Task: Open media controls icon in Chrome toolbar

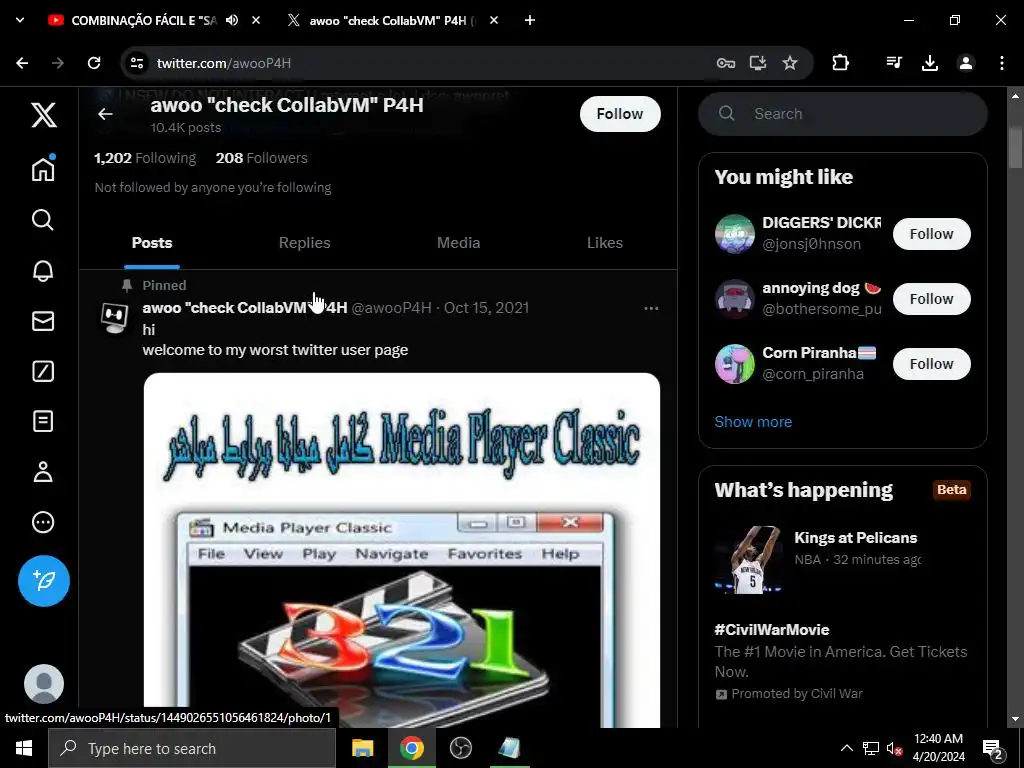Action: [x=894, y=63]
